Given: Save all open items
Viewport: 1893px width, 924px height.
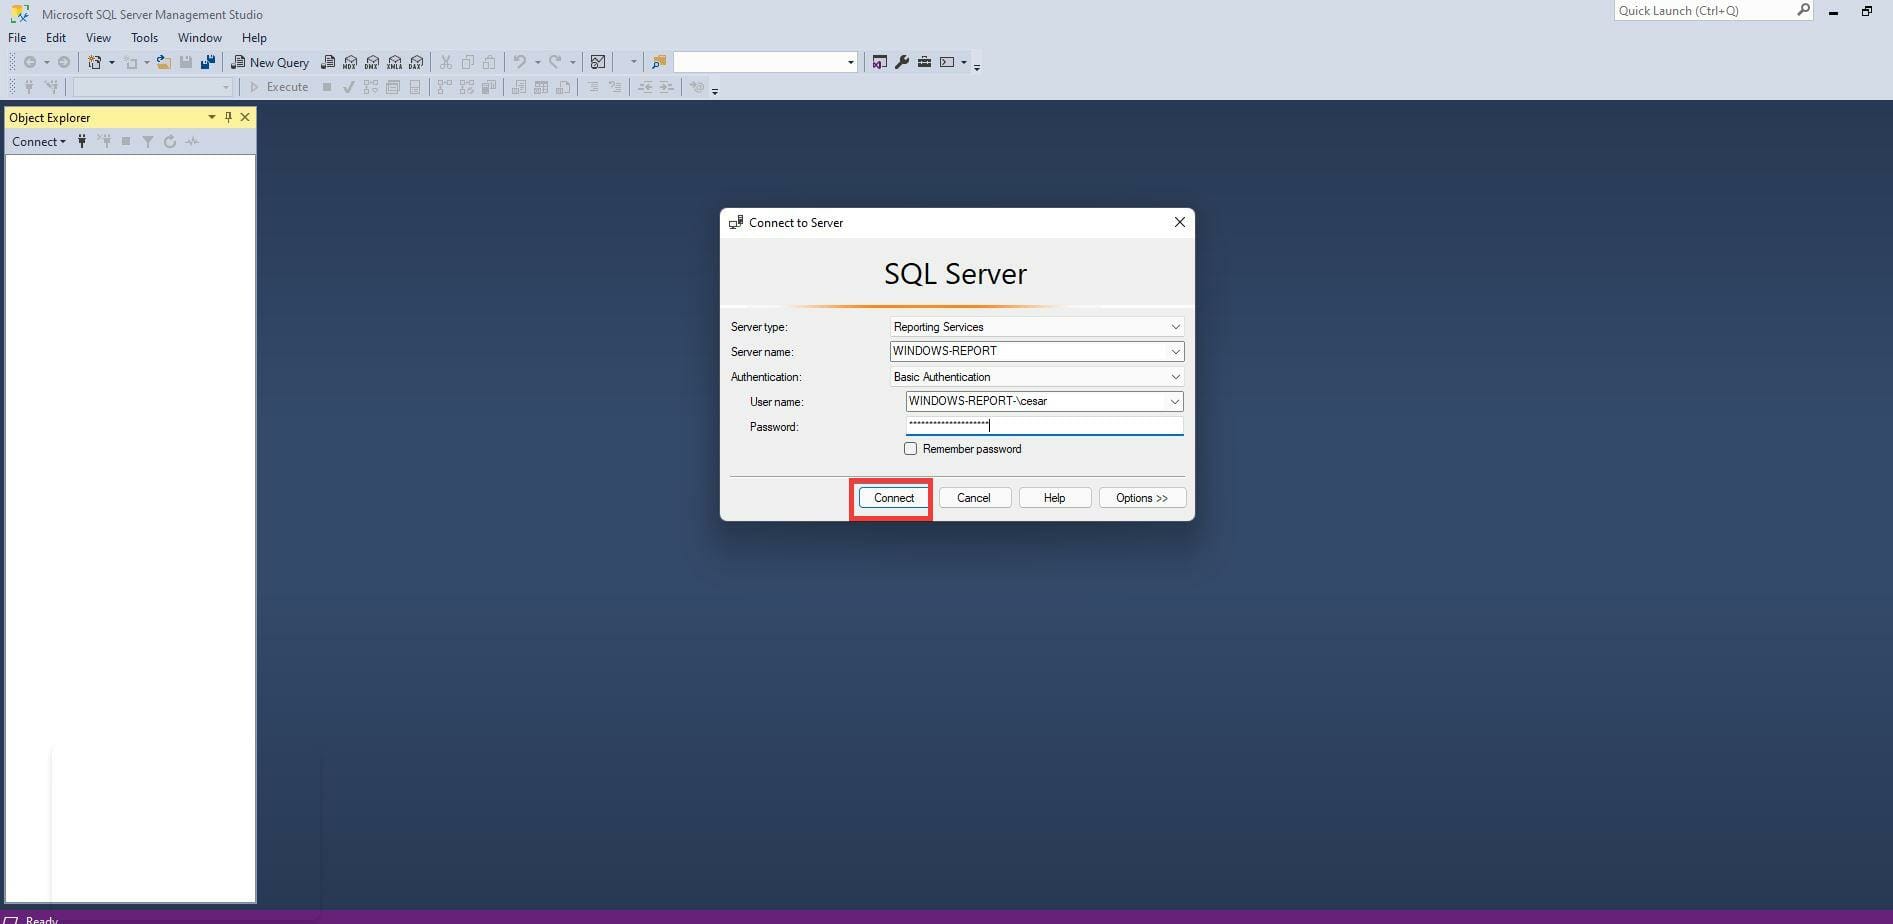Looking at the screenshot, I should tap(208, 61).
